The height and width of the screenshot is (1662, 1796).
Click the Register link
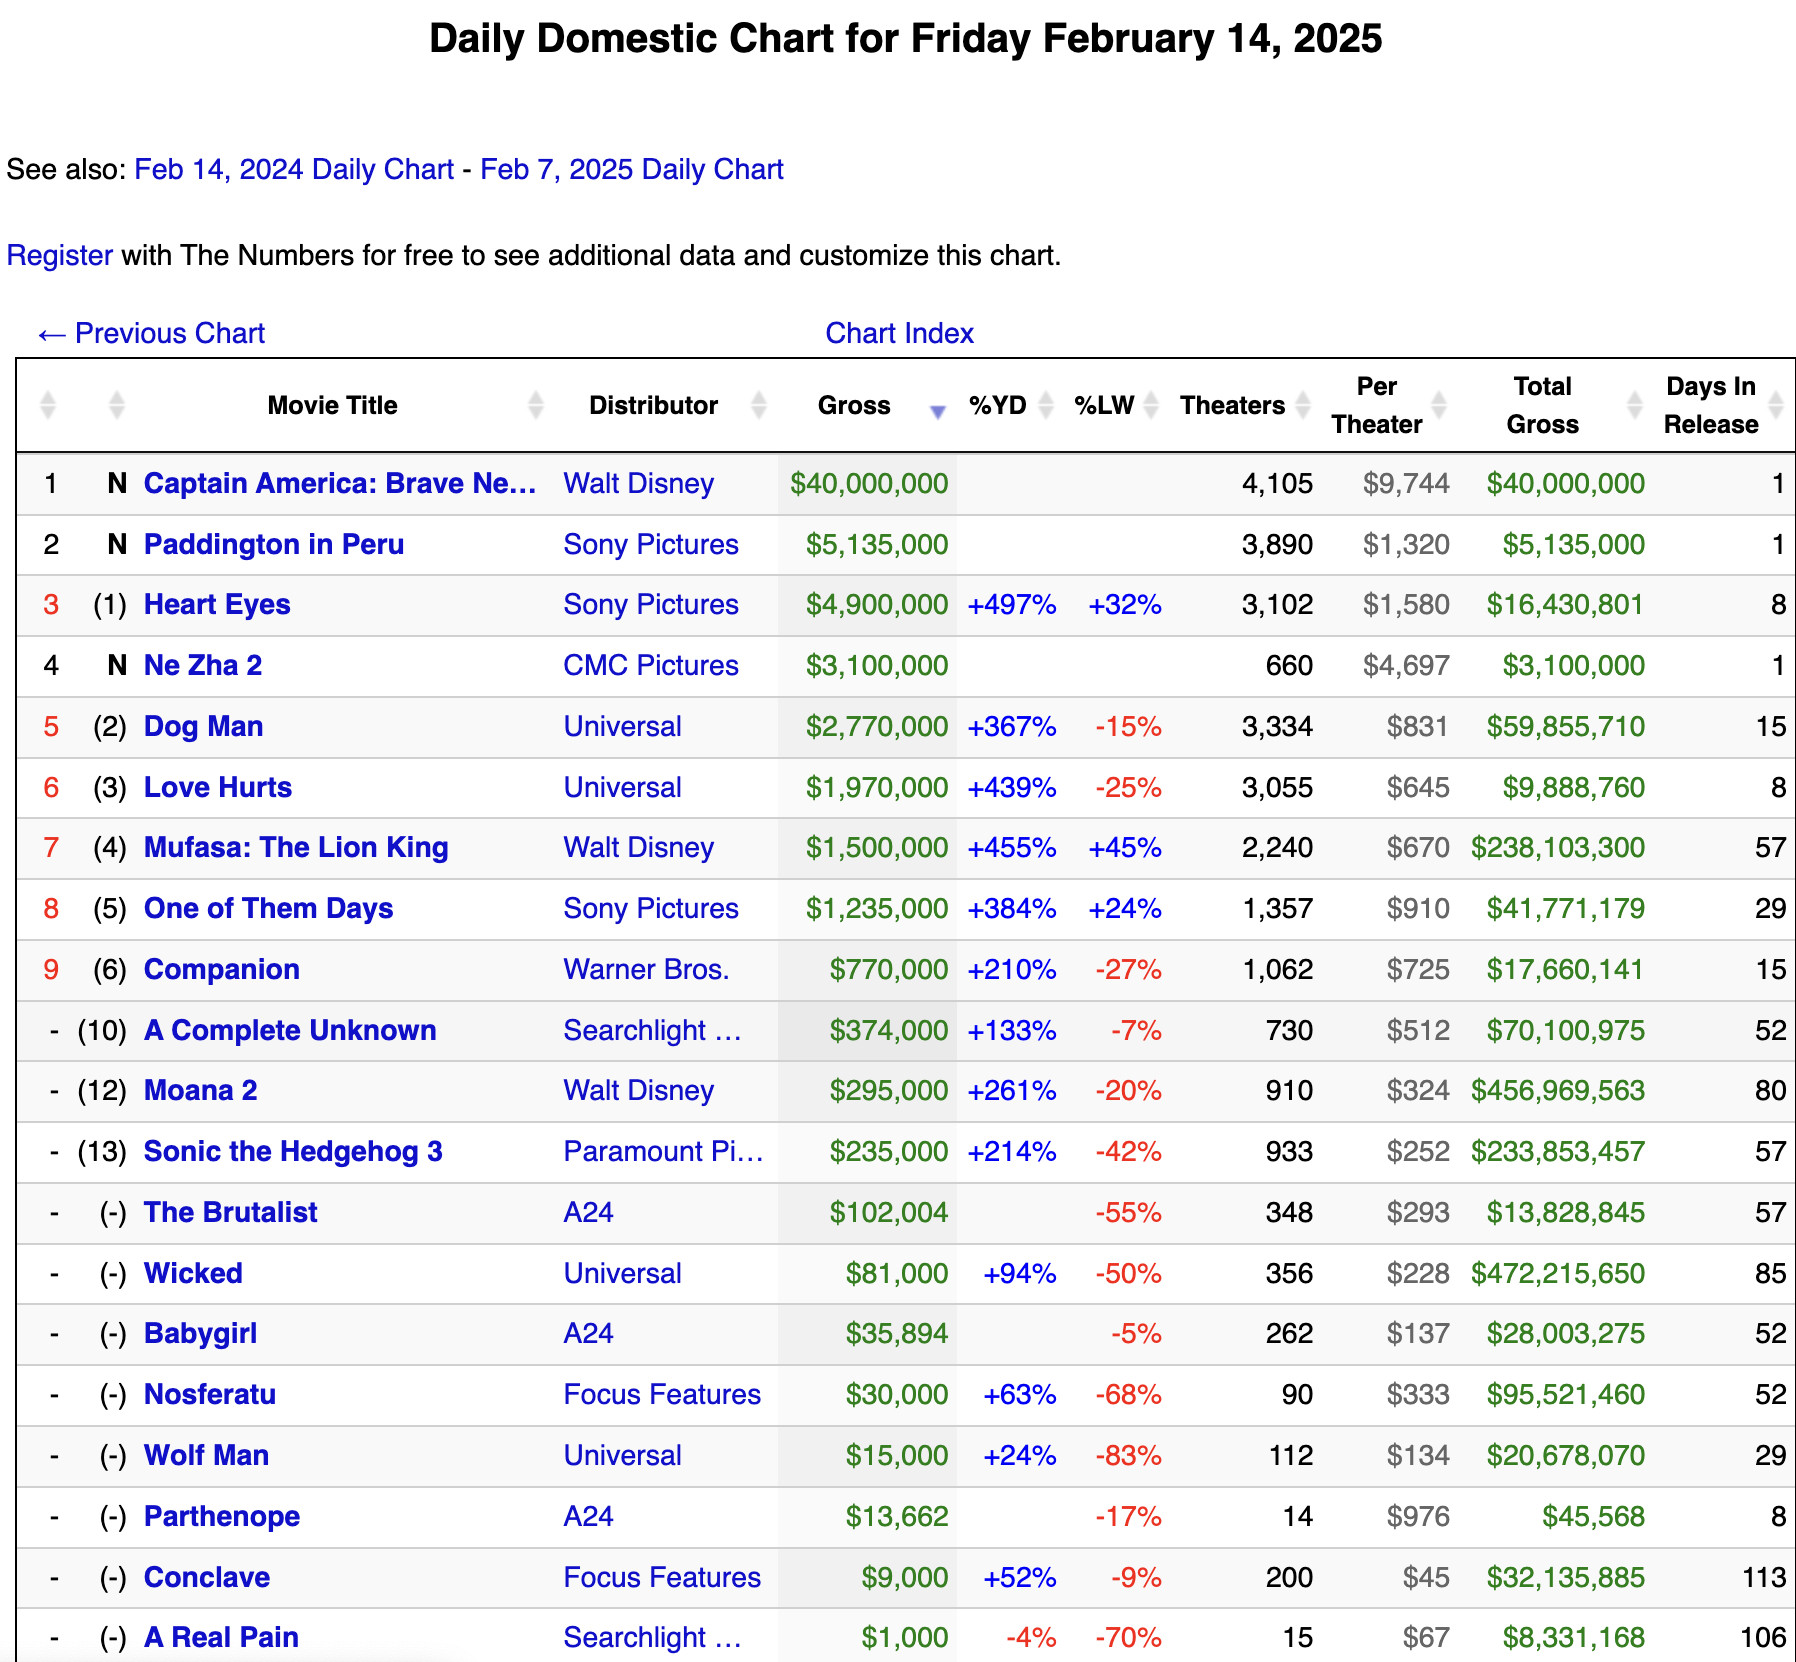click(x=60, y=256)
